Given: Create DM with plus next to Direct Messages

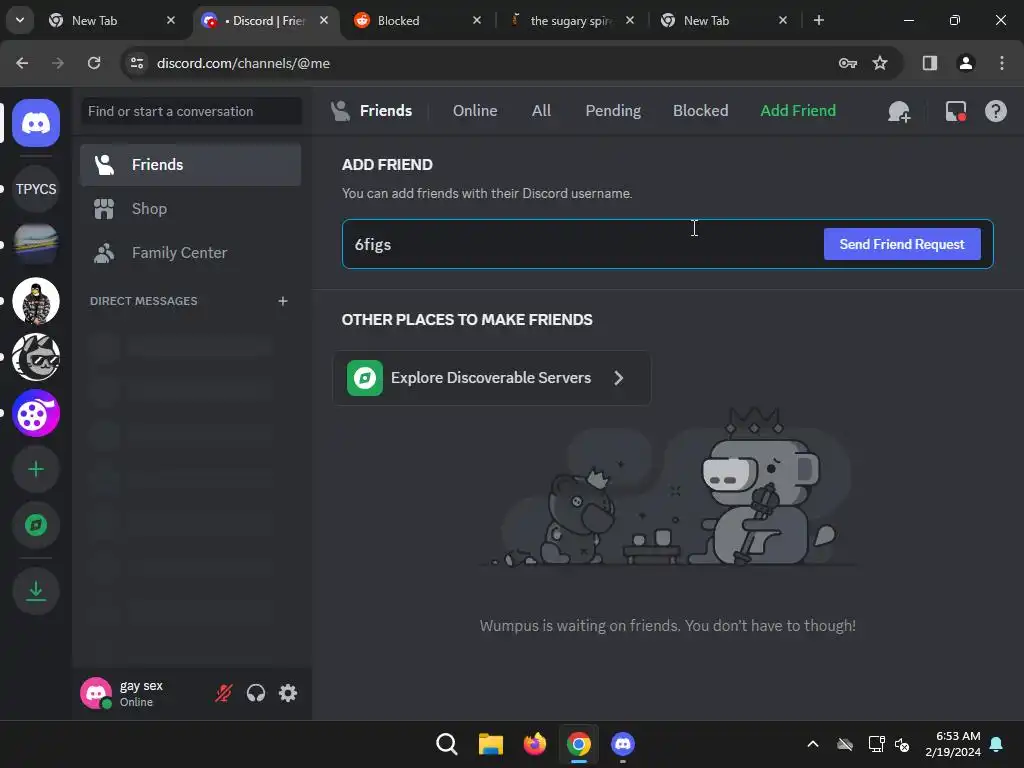Looking at the screenshot, I should [283, 301].
